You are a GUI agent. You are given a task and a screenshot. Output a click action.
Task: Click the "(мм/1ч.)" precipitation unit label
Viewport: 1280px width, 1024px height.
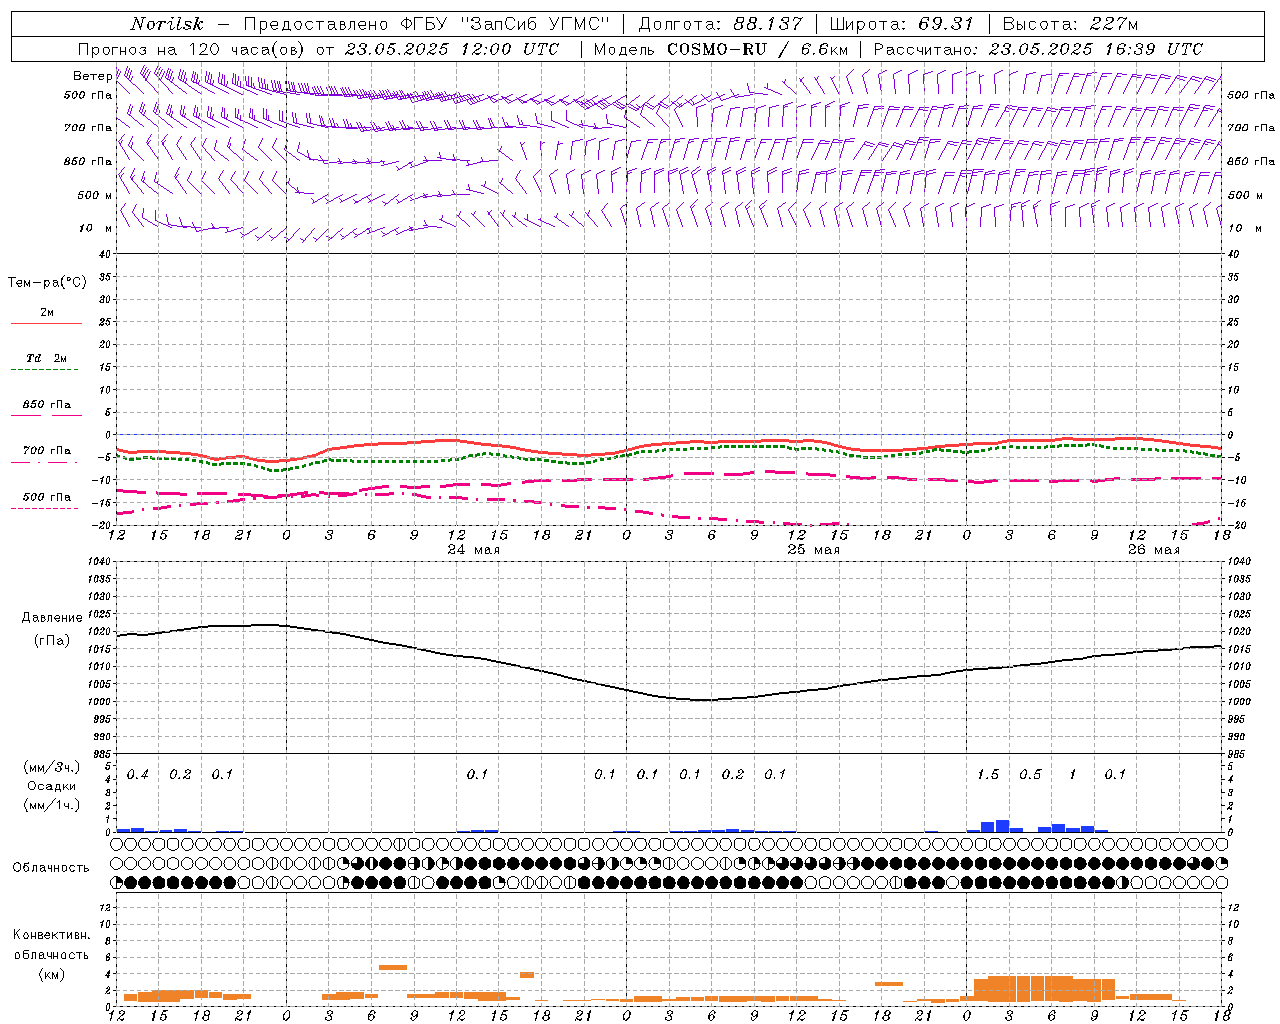coord(52,805)
